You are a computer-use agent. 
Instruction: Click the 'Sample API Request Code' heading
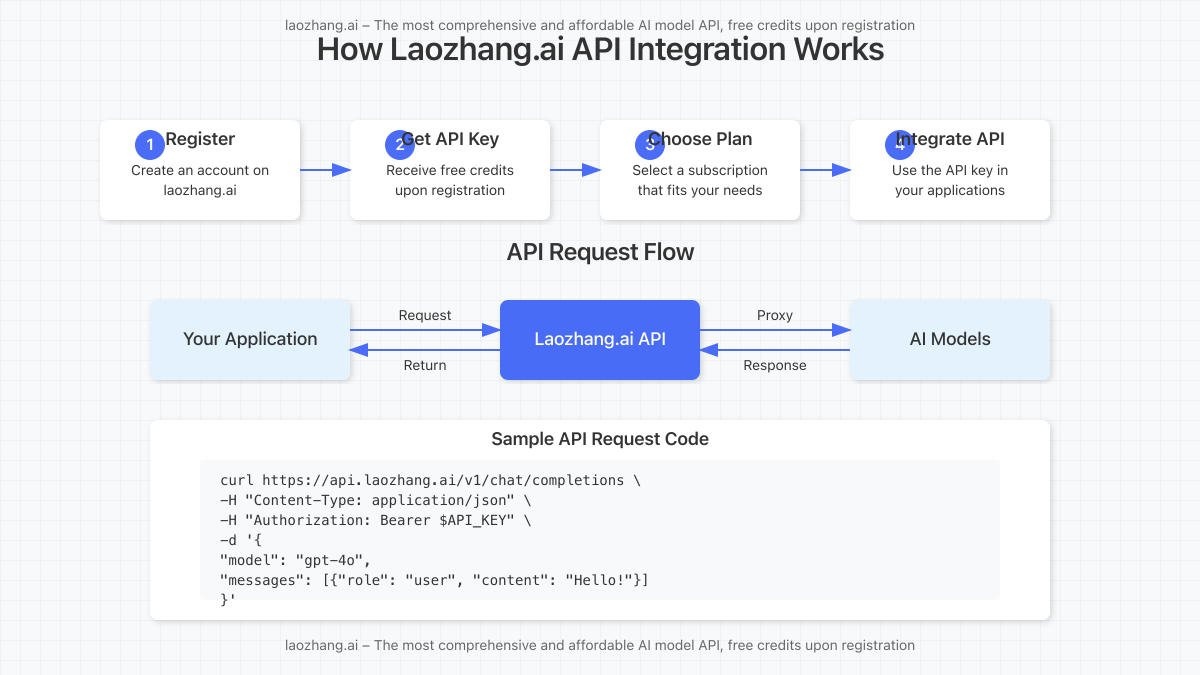coord(600,439)
